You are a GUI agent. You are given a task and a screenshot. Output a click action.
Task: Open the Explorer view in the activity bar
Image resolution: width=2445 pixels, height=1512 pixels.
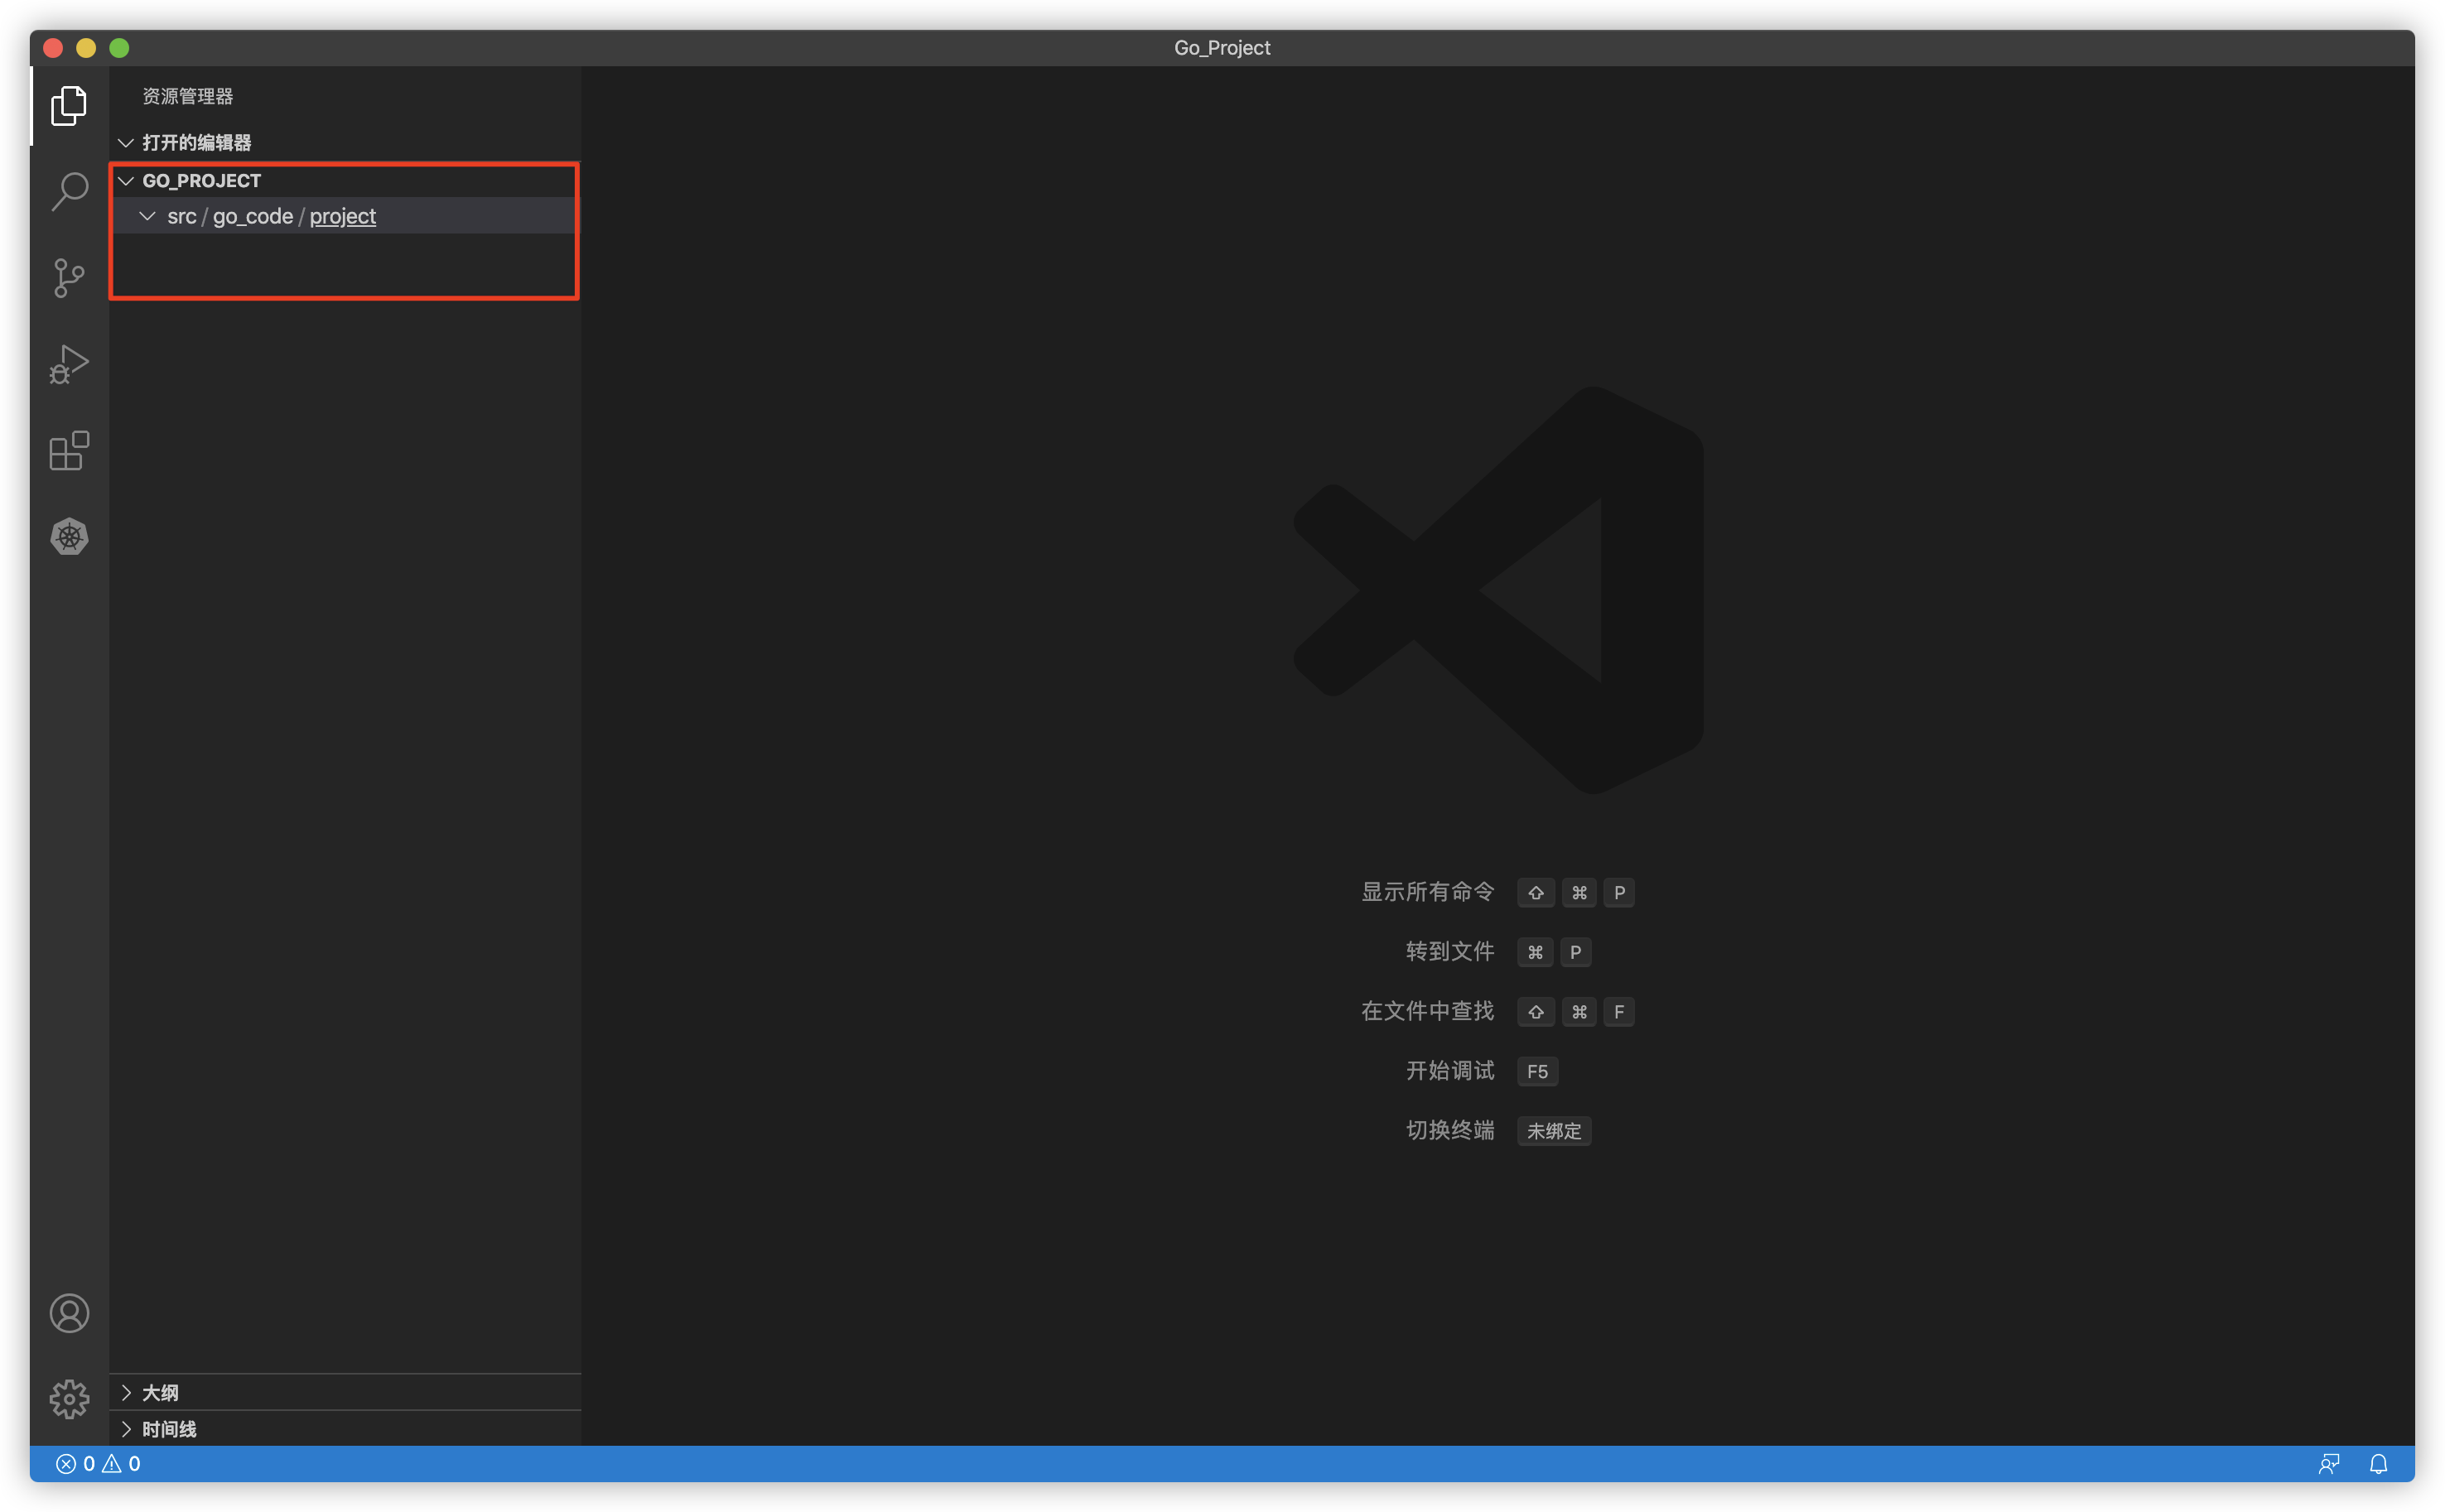[x=68, y=105]
